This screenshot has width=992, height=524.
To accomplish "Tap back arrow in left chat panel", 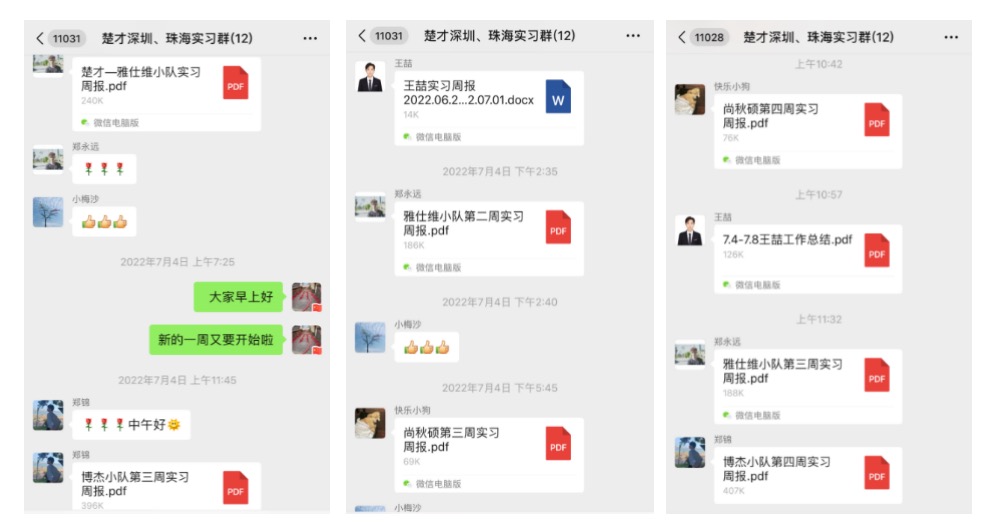I will point(40,39).
